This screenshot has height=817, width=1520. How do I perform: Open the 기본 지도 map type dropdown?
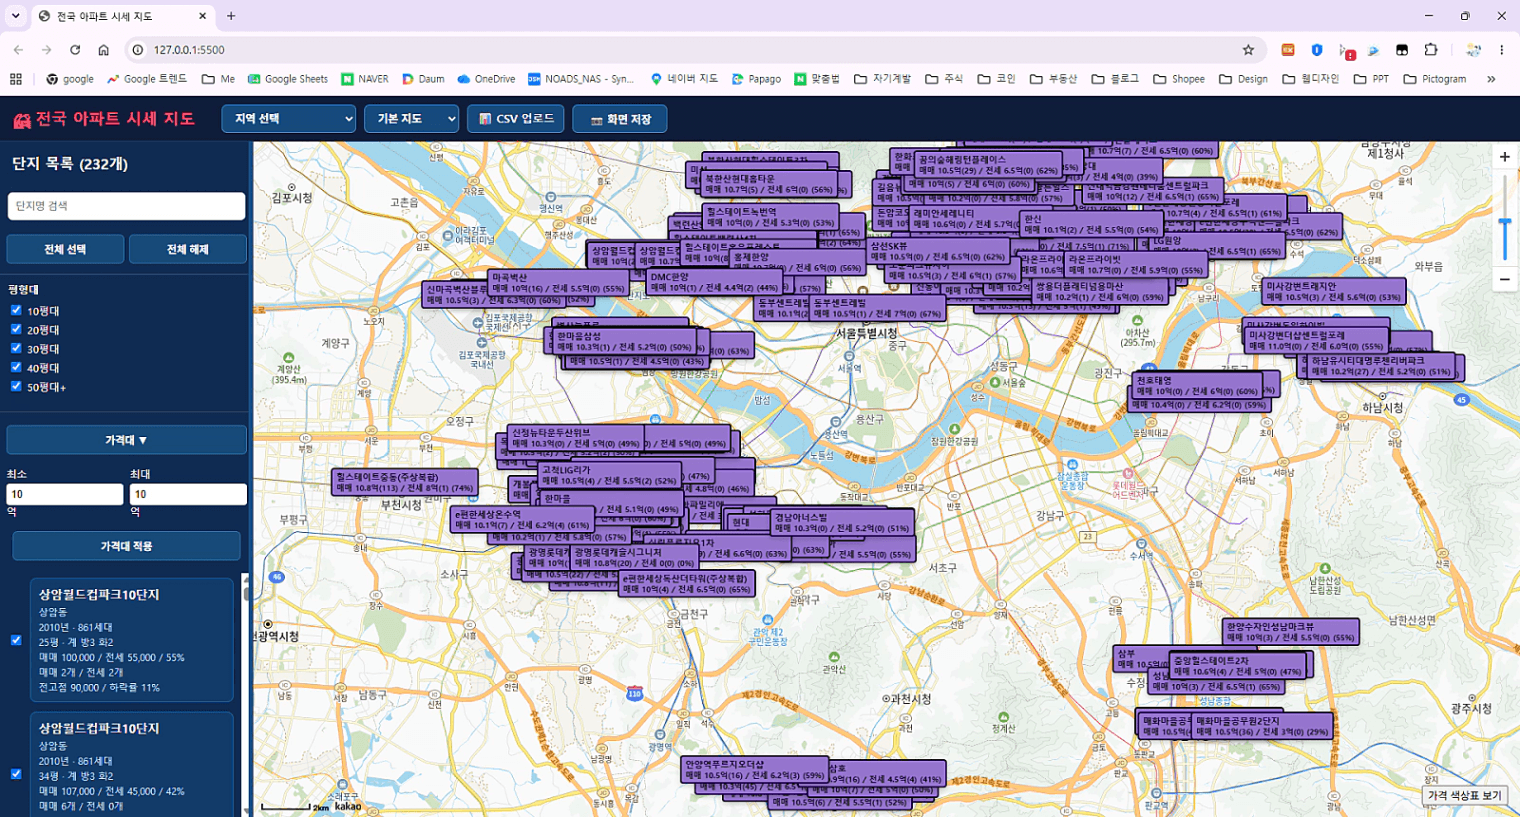(411, 119)
